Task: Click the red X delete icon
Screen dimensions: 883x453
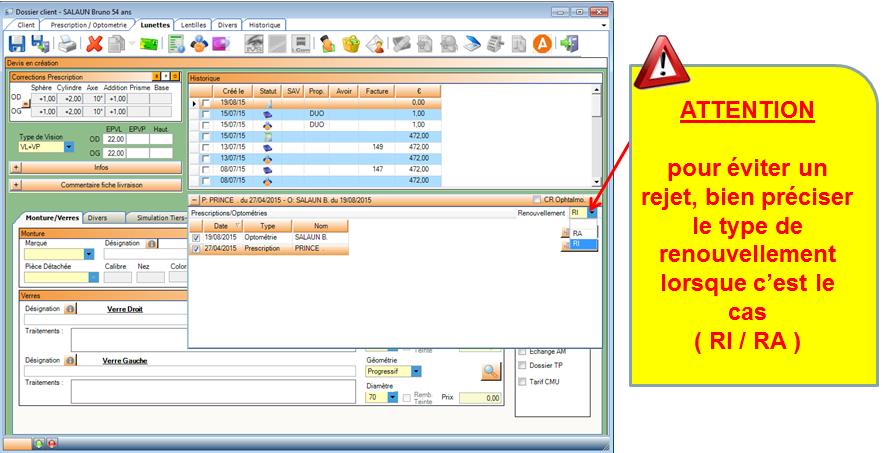Action: click(x=95, y=43)
